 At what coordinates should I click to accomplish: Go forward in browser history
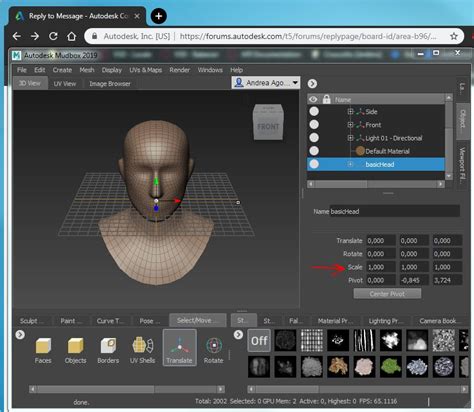[35, 36]
